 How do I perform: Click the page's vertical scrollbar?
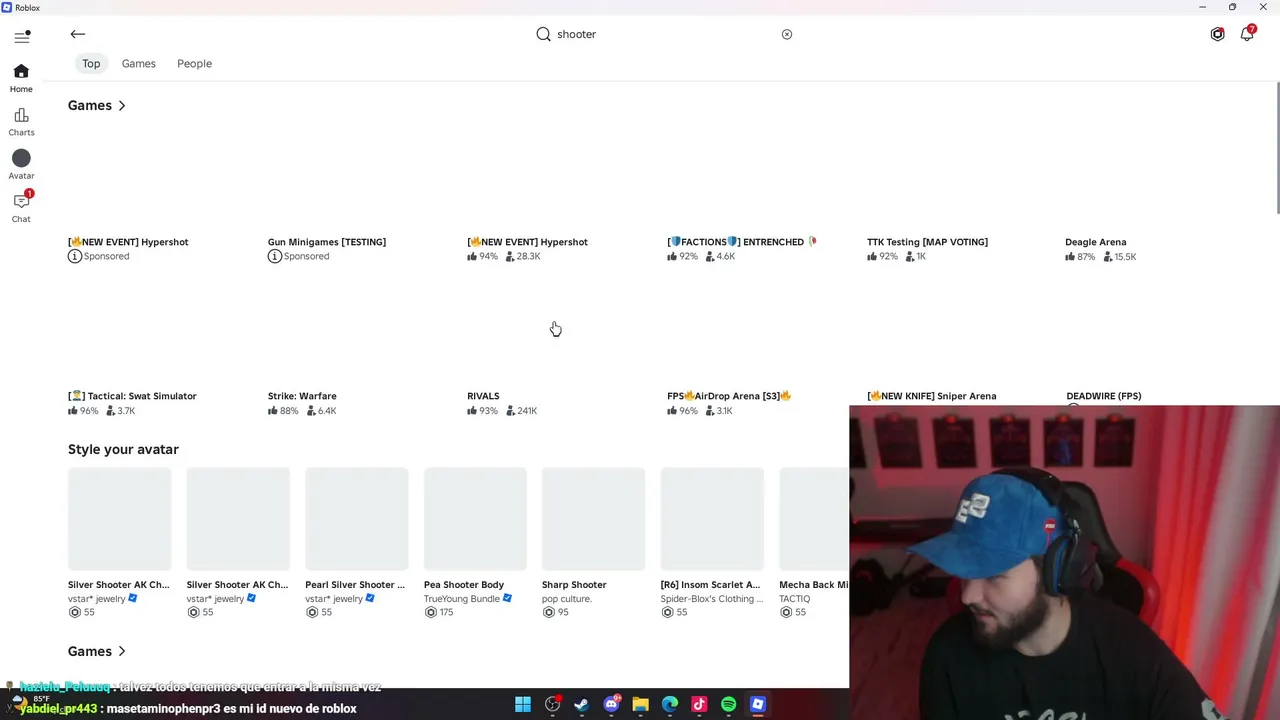1277,148
